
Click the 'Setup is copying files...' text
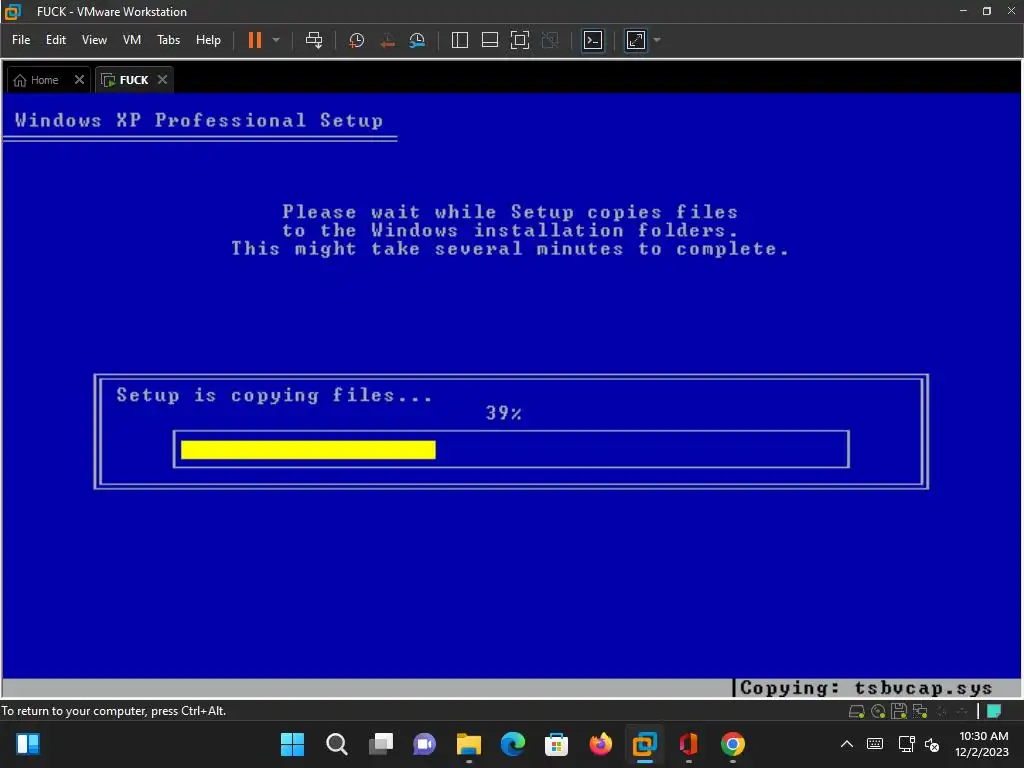tap(274, 395)
